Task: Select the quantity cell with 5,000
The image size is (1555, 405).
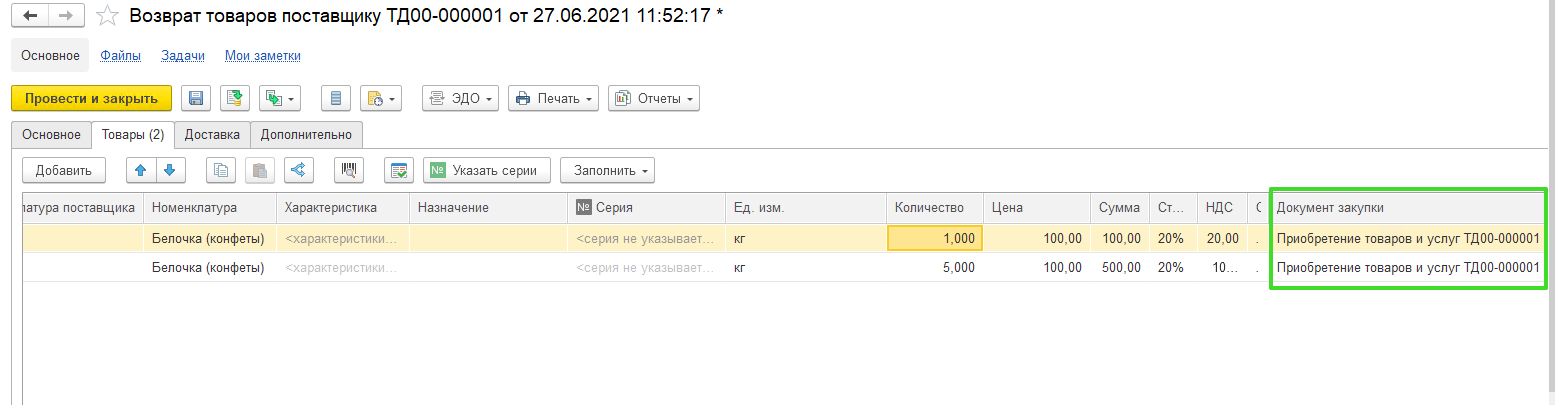Action: (x=934, y=267)
